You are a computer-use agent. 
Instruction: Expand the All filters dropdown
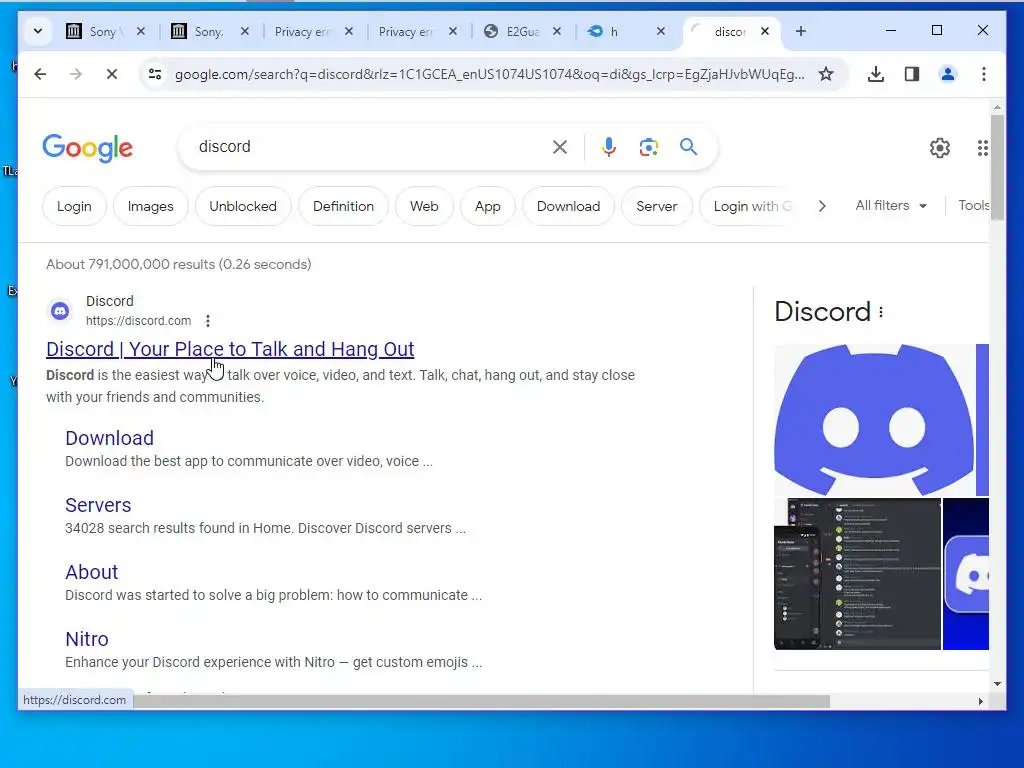891,206
